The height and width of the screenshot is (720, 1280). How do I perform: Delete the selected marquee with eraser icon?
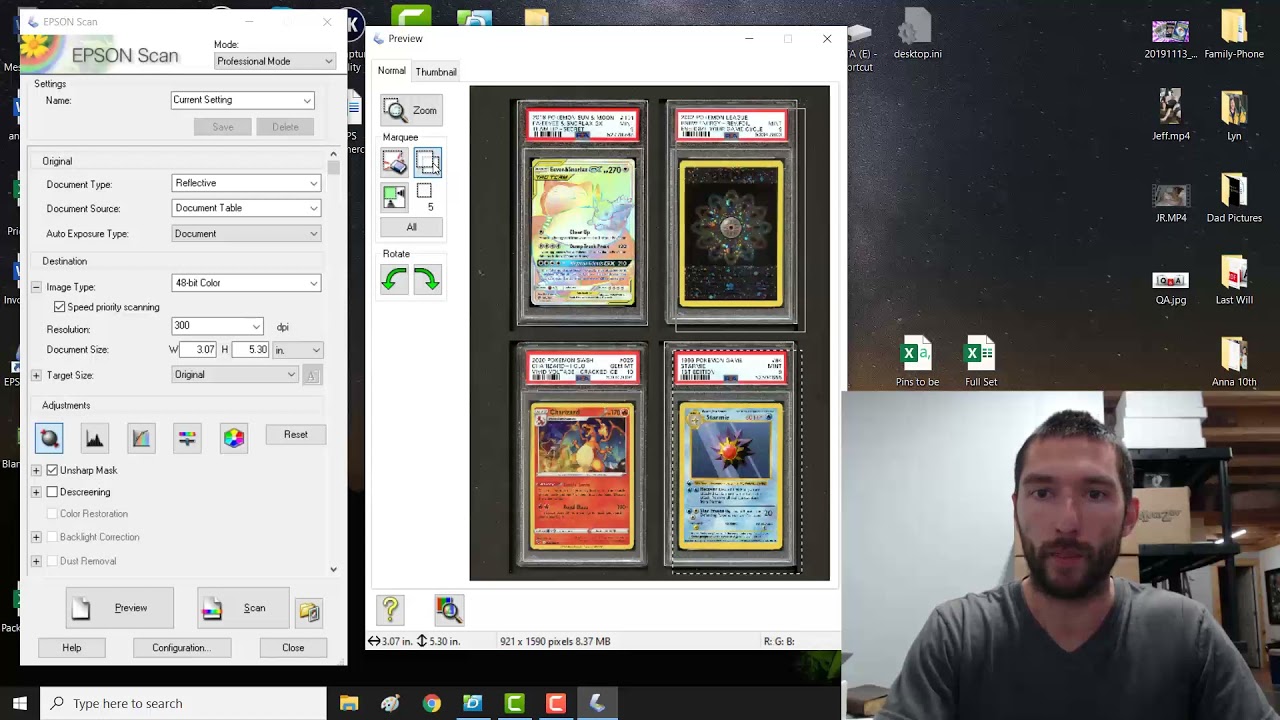(x=394, y=162)
